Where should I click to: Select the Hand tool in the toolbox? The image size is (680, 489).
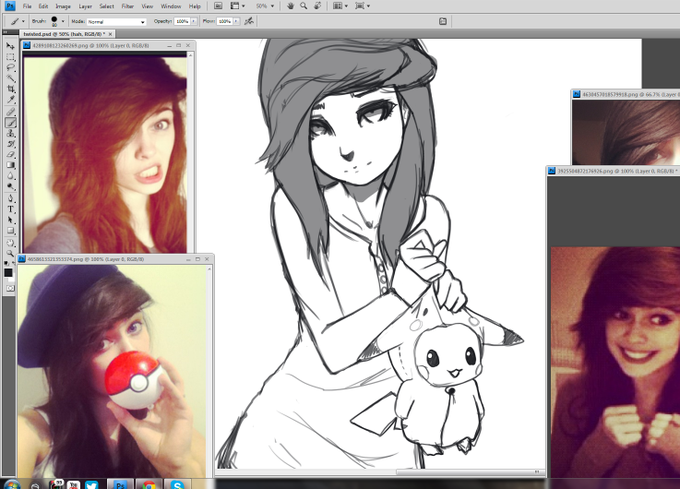point(10,243)
